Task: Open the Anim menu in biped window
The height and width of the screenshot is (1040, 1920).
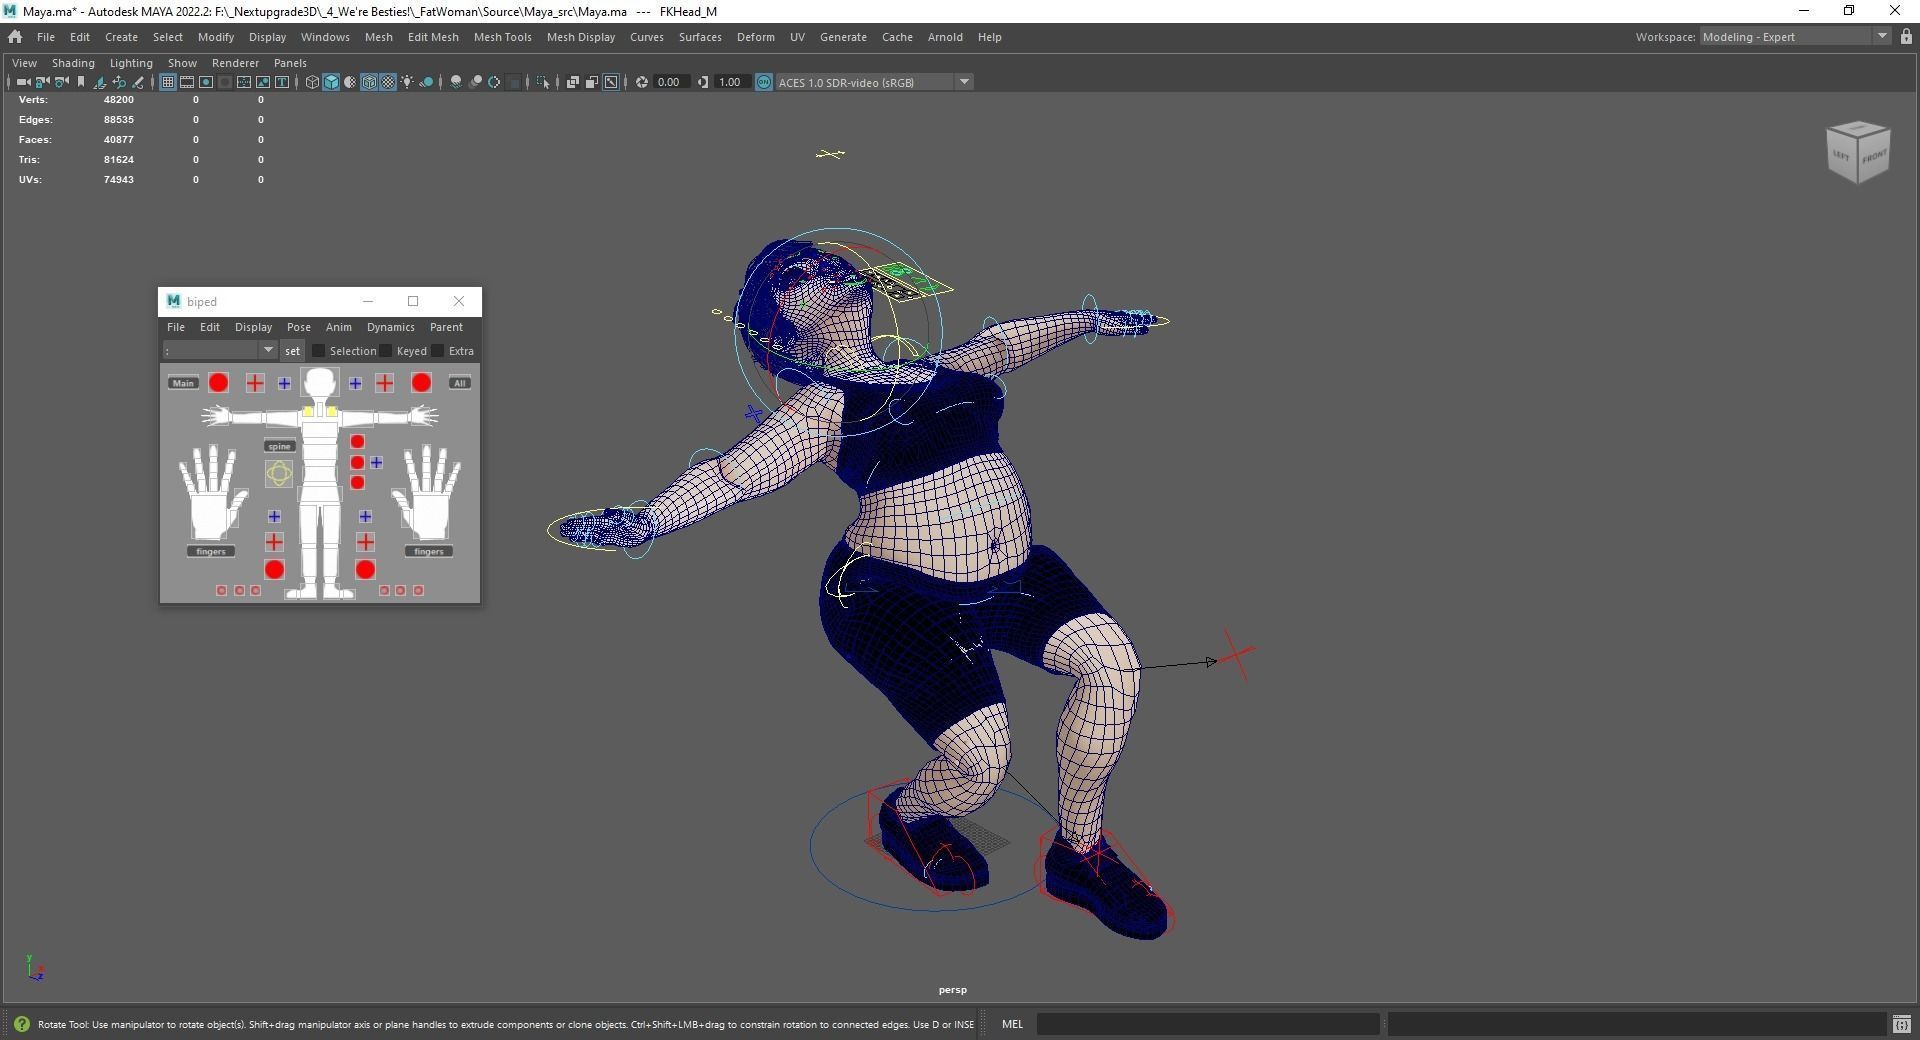Action: 338,327
